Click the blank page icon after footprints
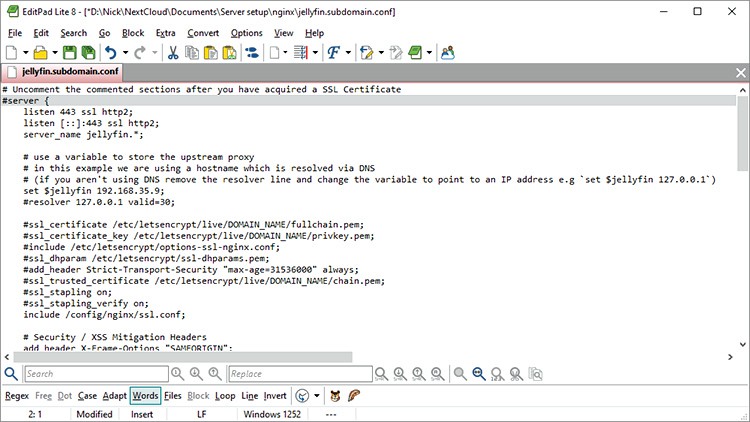 click(x=275, y=53)
